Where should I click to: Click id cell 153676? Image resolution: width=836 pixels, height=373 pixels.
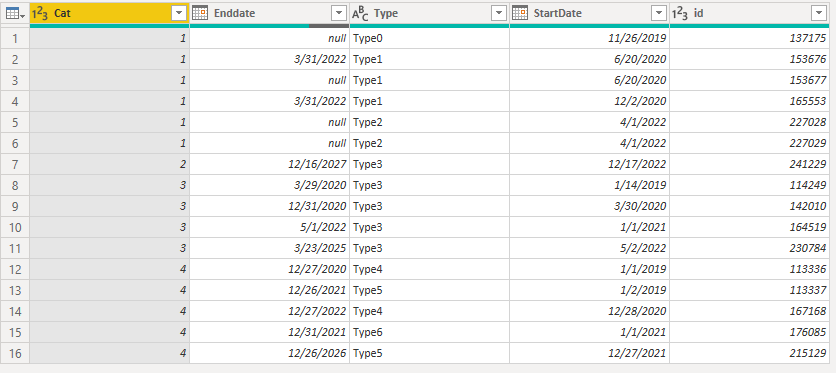[749, 59]
